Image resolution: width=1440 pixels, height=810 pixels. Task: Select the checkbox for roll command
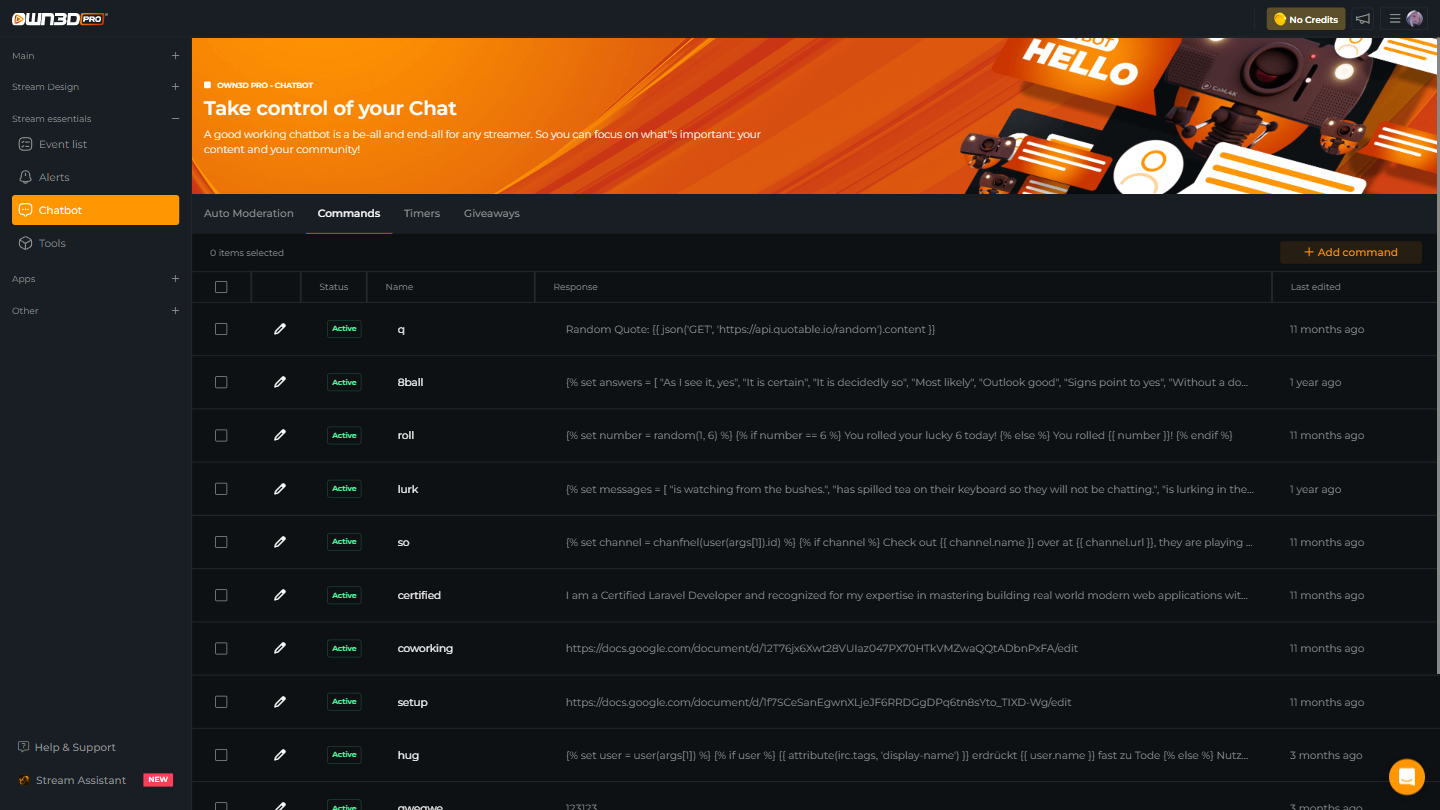coord(221,436)
